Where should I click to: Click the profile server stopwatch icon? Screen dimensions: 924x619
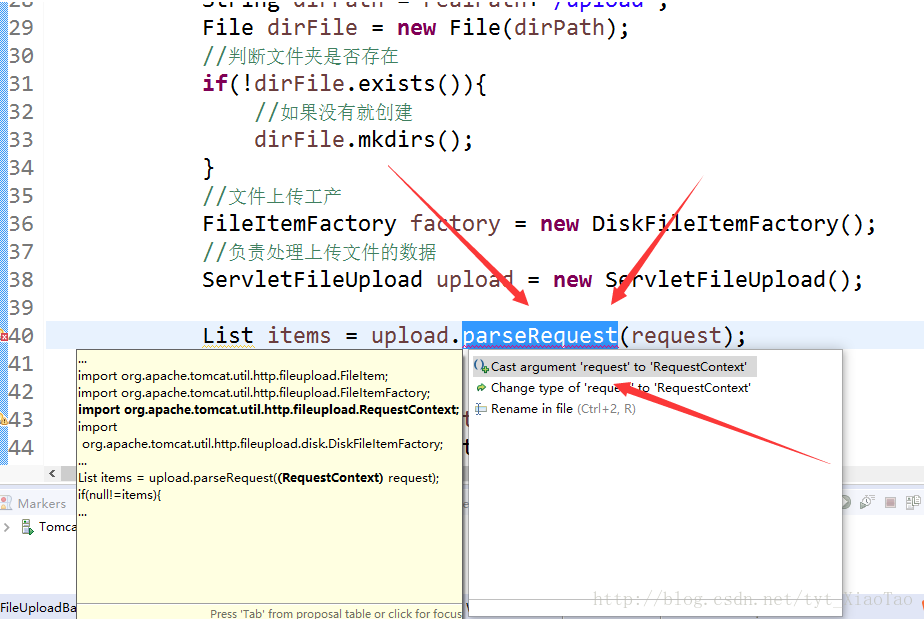pos(867,502)
